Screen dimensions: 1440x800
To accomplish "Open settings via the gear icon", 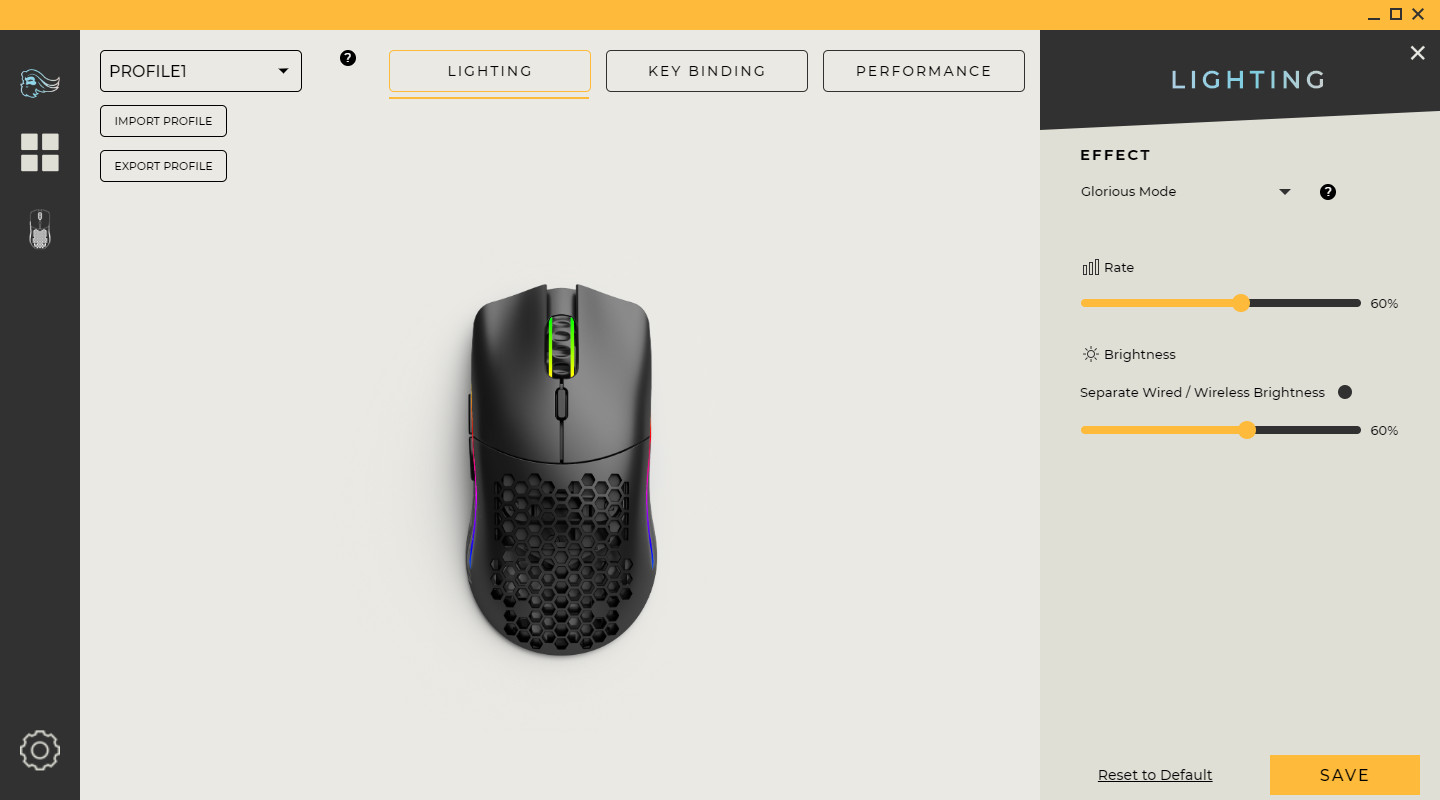I will (x=40, y=750).
